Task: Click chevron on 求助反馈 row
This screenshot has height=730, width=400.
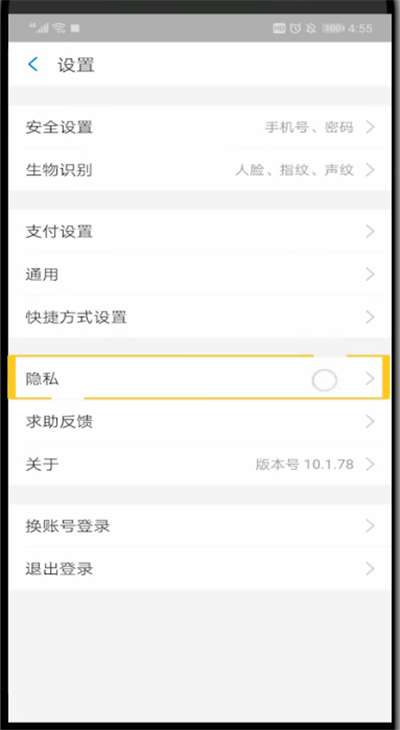Action: 370,422
